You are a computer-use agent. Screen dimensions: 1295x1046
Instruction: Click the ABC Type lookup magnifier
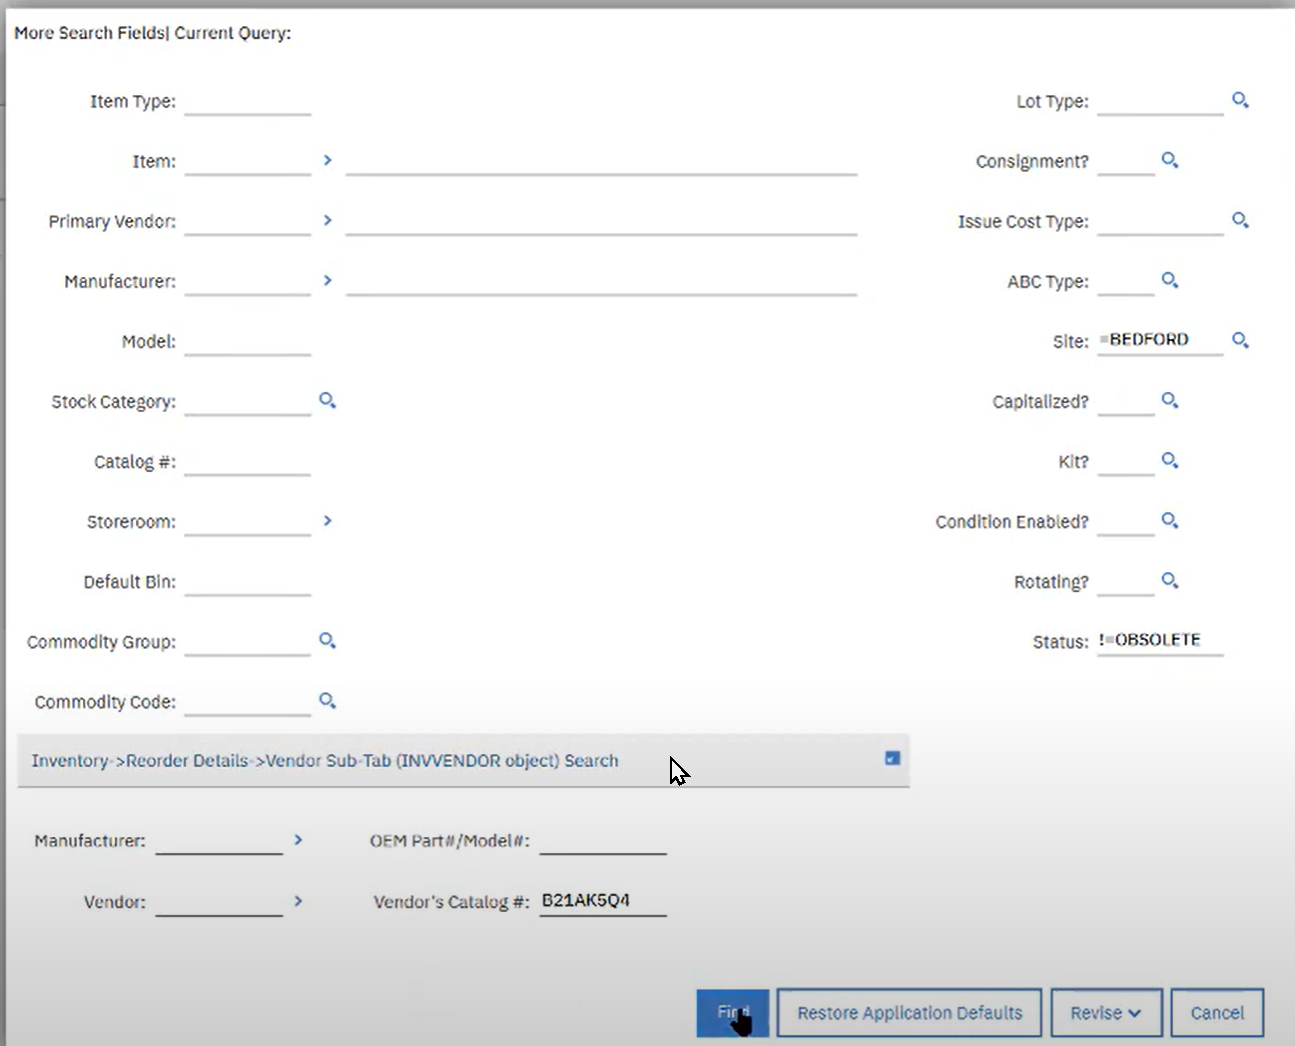pyautogui.click(x=1169, y=280)
